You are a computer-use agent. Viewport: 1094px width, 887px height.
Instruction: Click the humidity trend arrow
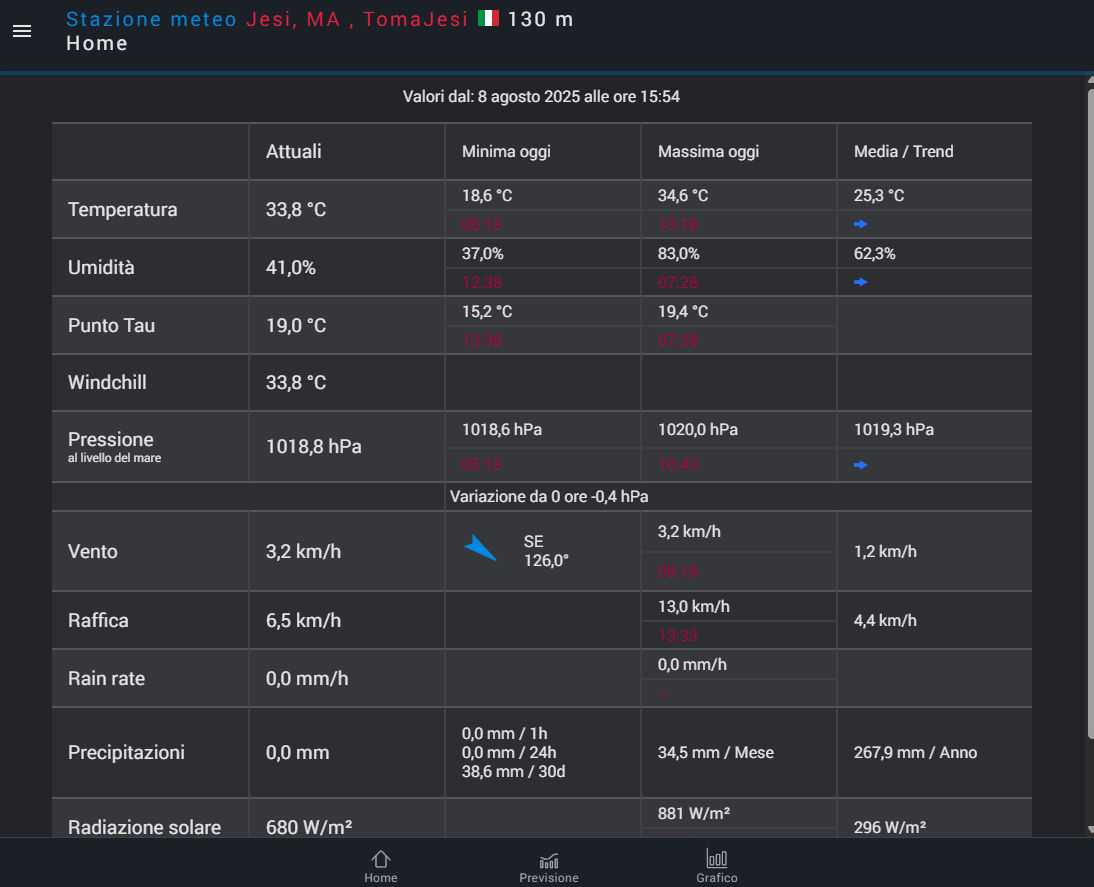(x=860, y=282)
